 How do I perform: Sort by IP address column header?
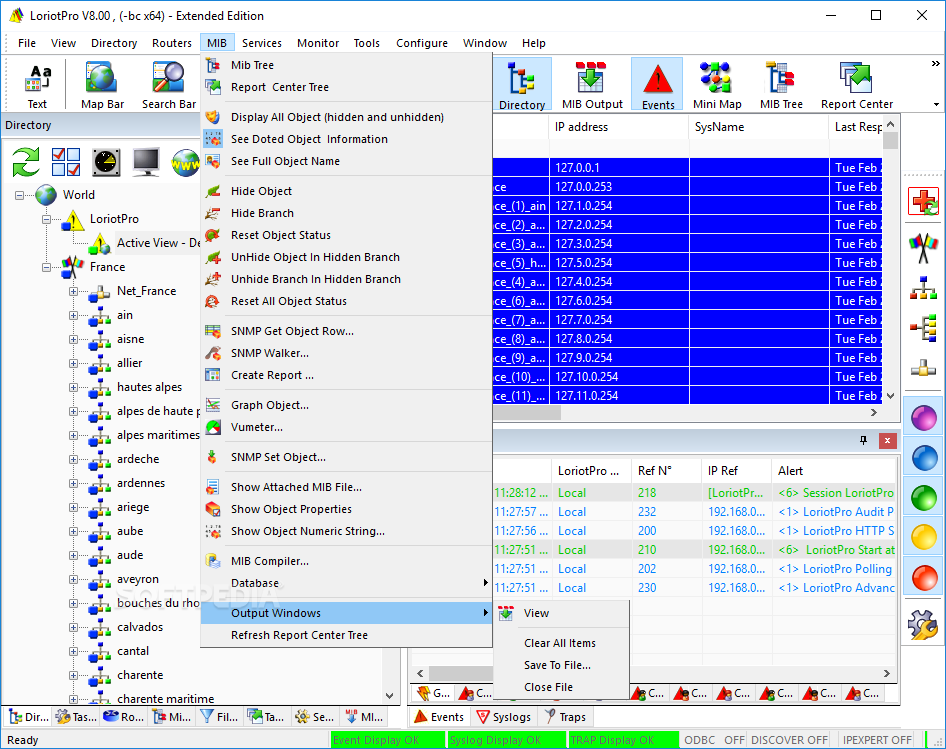click(618, 127)
